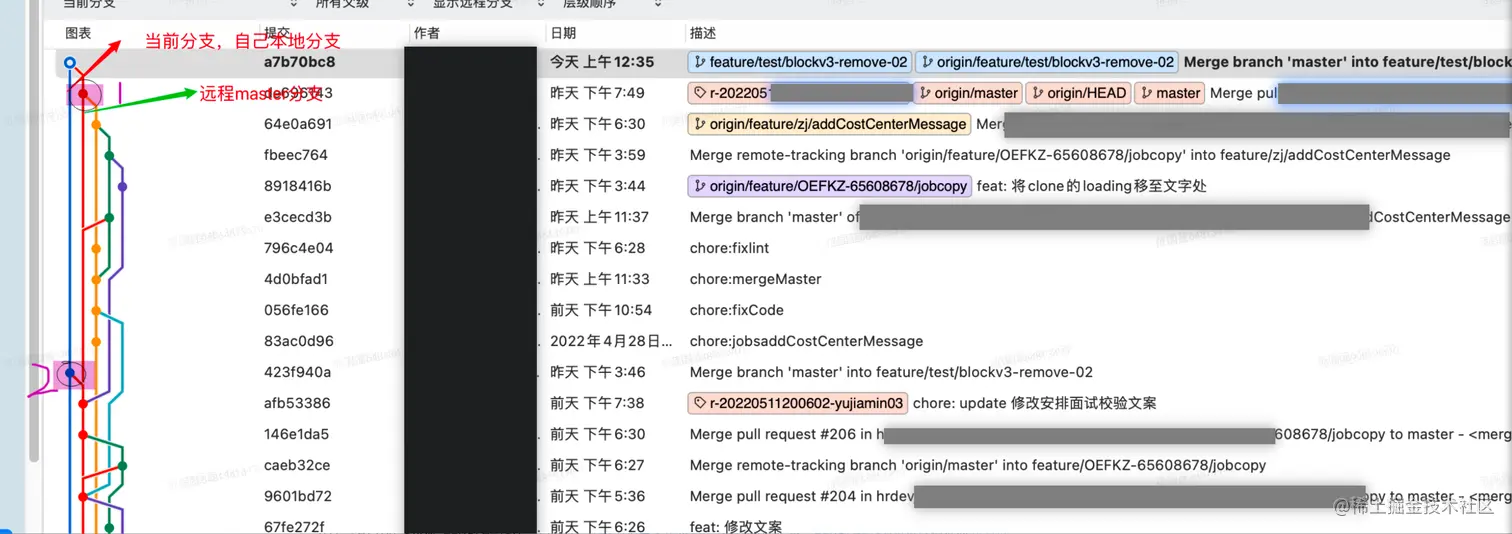This screenshot has width=1512, height=534.
Task: Click the 提交 column header
Action: tap(278, 33)
